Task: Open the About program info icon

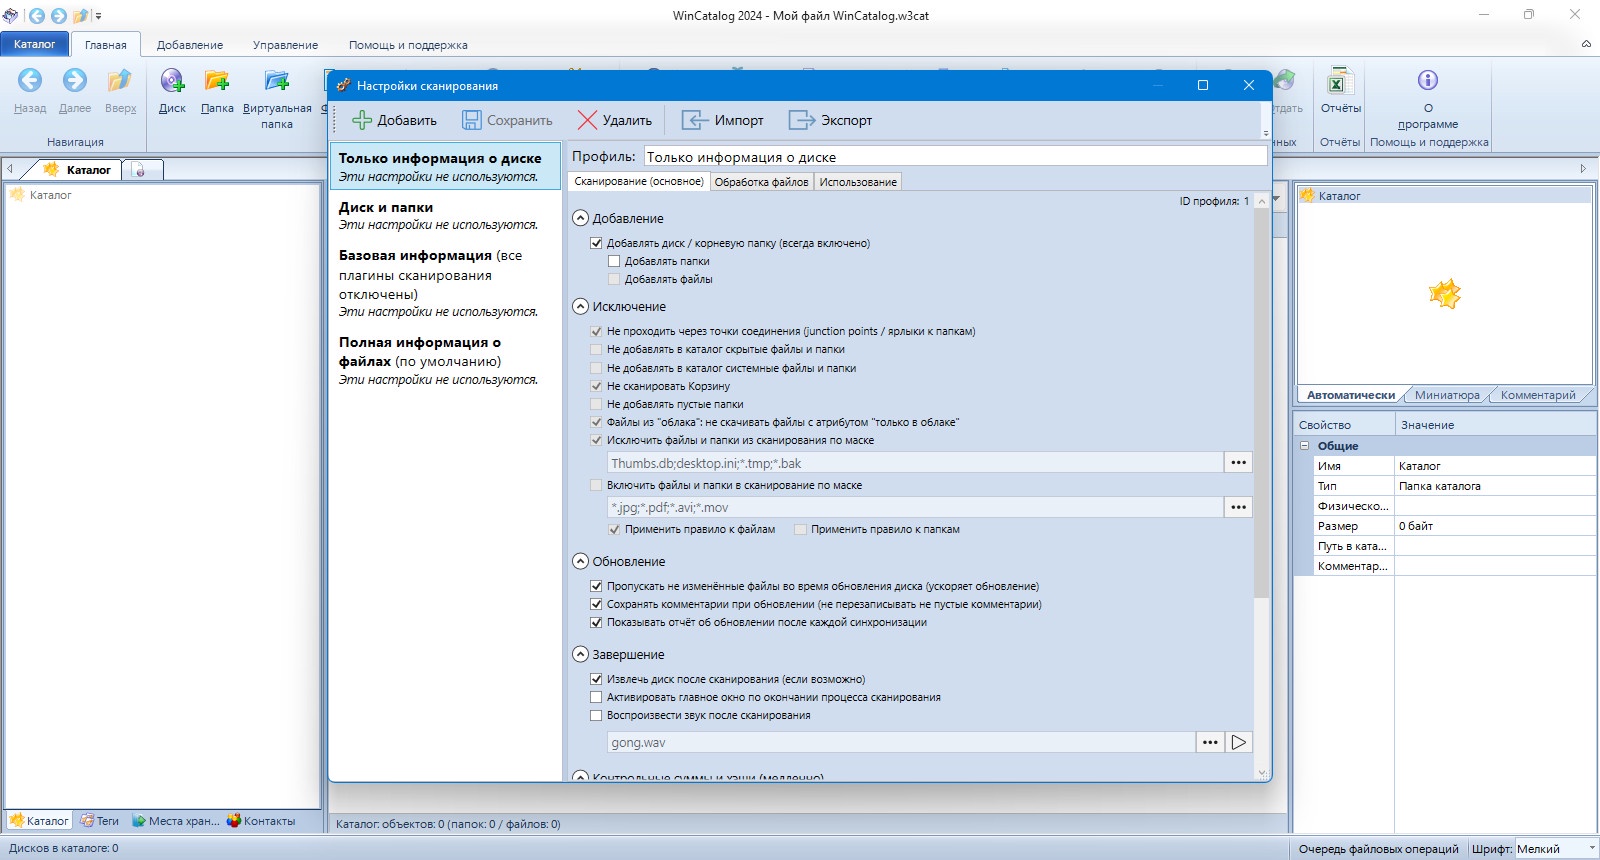Action: click(x=1428, y=80)
